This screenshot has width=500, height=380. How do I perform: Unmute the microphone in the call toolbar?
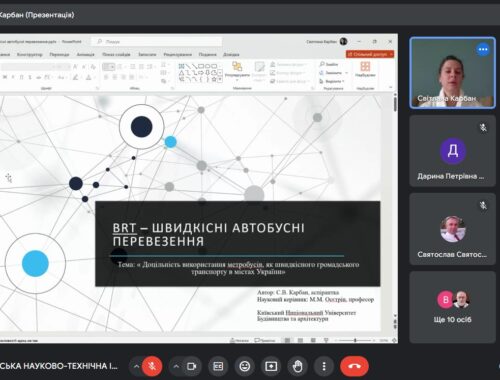[152, 366]
